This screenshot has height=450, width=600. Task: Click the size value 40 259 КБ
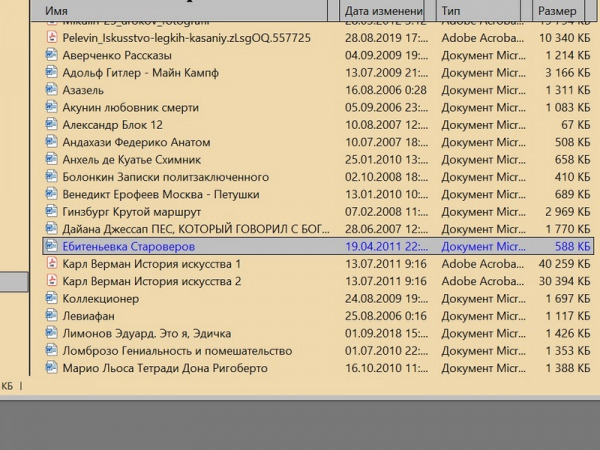point(564,264)
